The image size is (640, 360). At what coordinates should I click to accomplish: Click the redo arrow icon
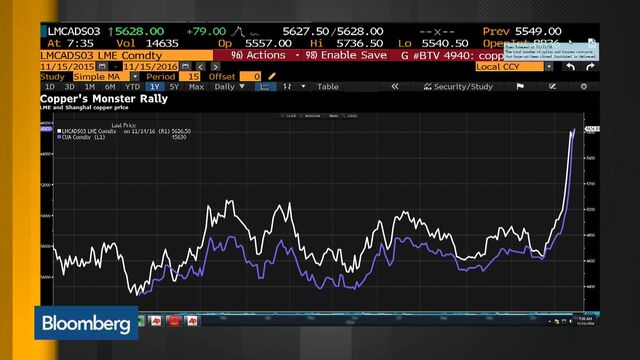(590, 67)
